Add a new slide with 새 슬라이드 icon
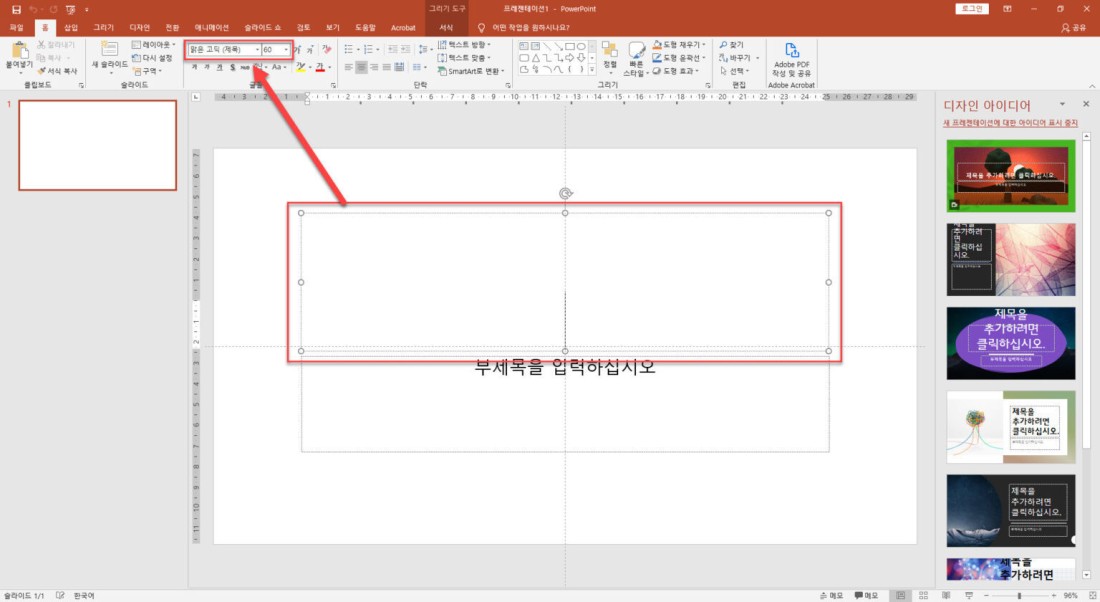The width and height of the screenshot is (1100, 602). click(109, 49)
